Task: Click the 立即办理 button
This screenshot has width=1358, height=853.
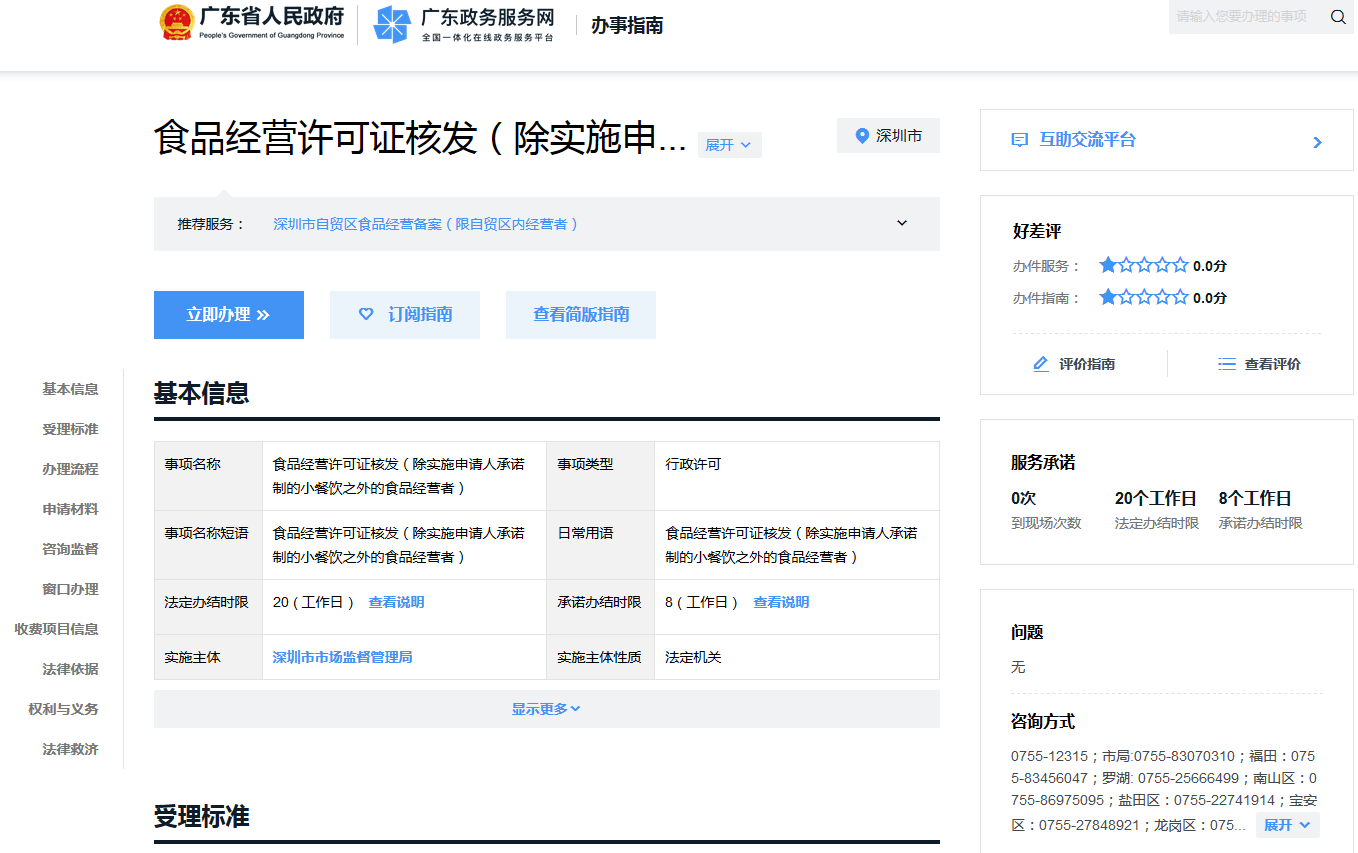Action: [228, 314]
